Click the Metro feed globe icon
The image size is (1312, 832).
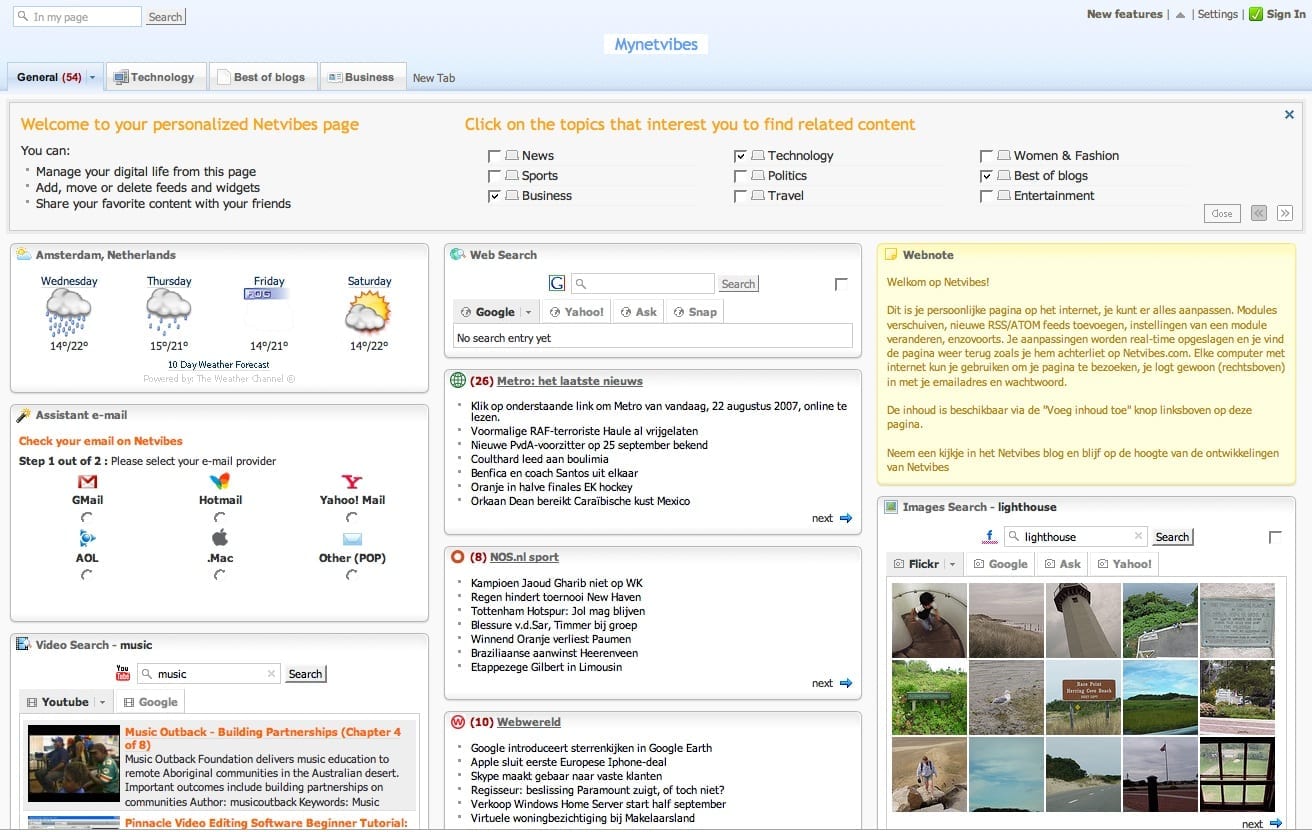point(458,381)
